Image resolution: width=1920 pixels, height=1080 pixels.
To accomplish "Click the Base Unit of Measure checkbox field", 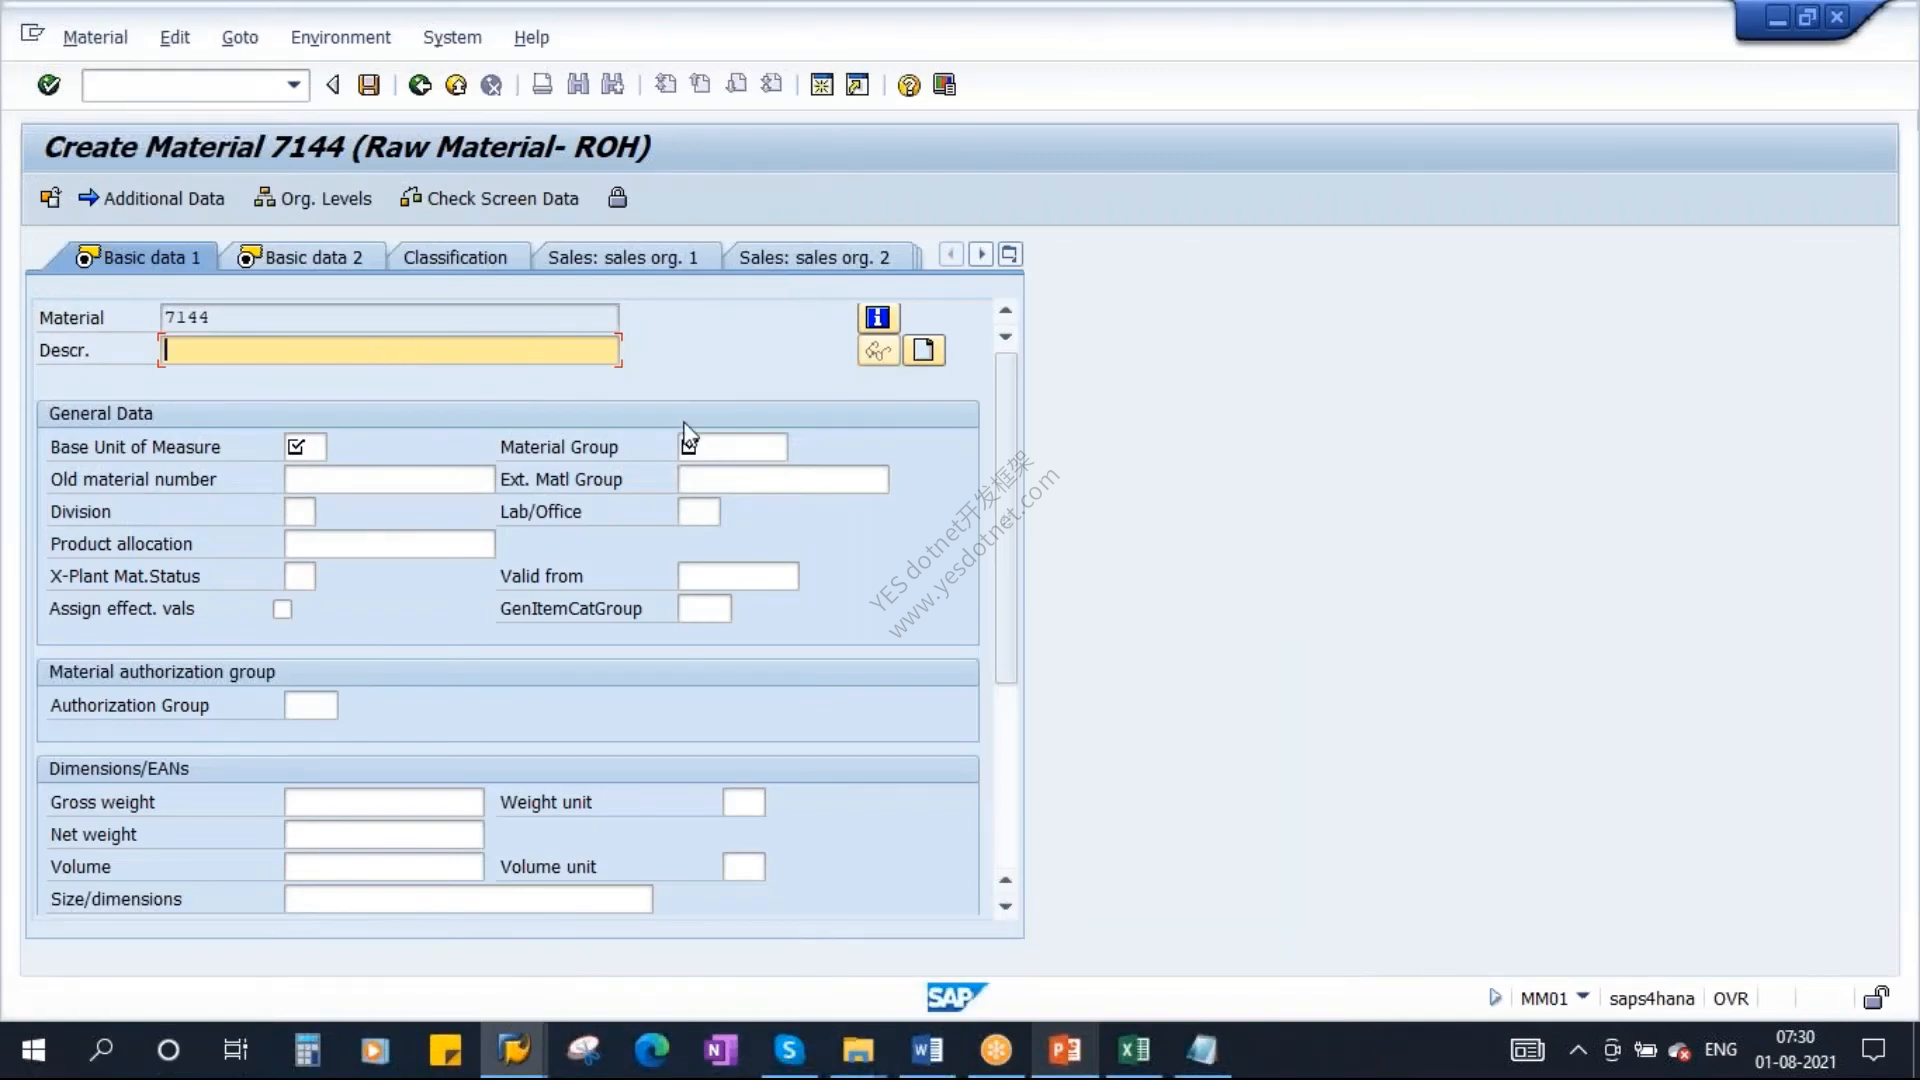I will [305, 447].
